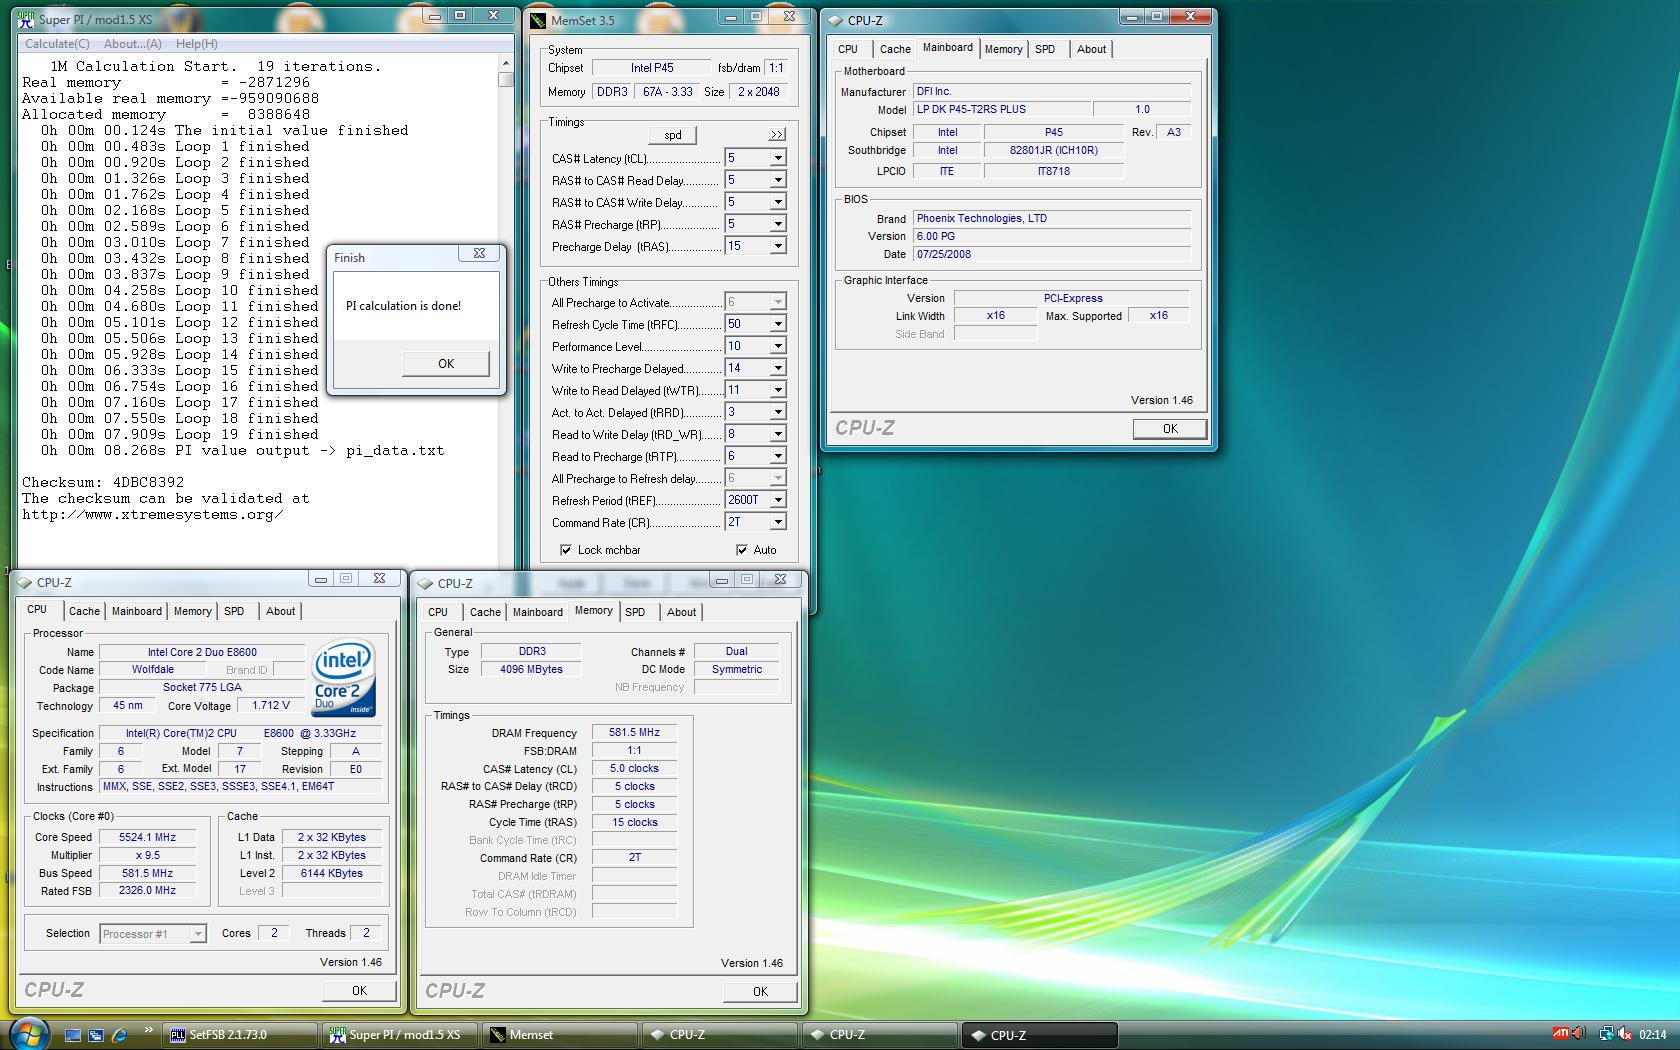Click MemSet 3.5 title bar icon
Viewport: 1680px width, 1050px height.
(x=538, y=20)
